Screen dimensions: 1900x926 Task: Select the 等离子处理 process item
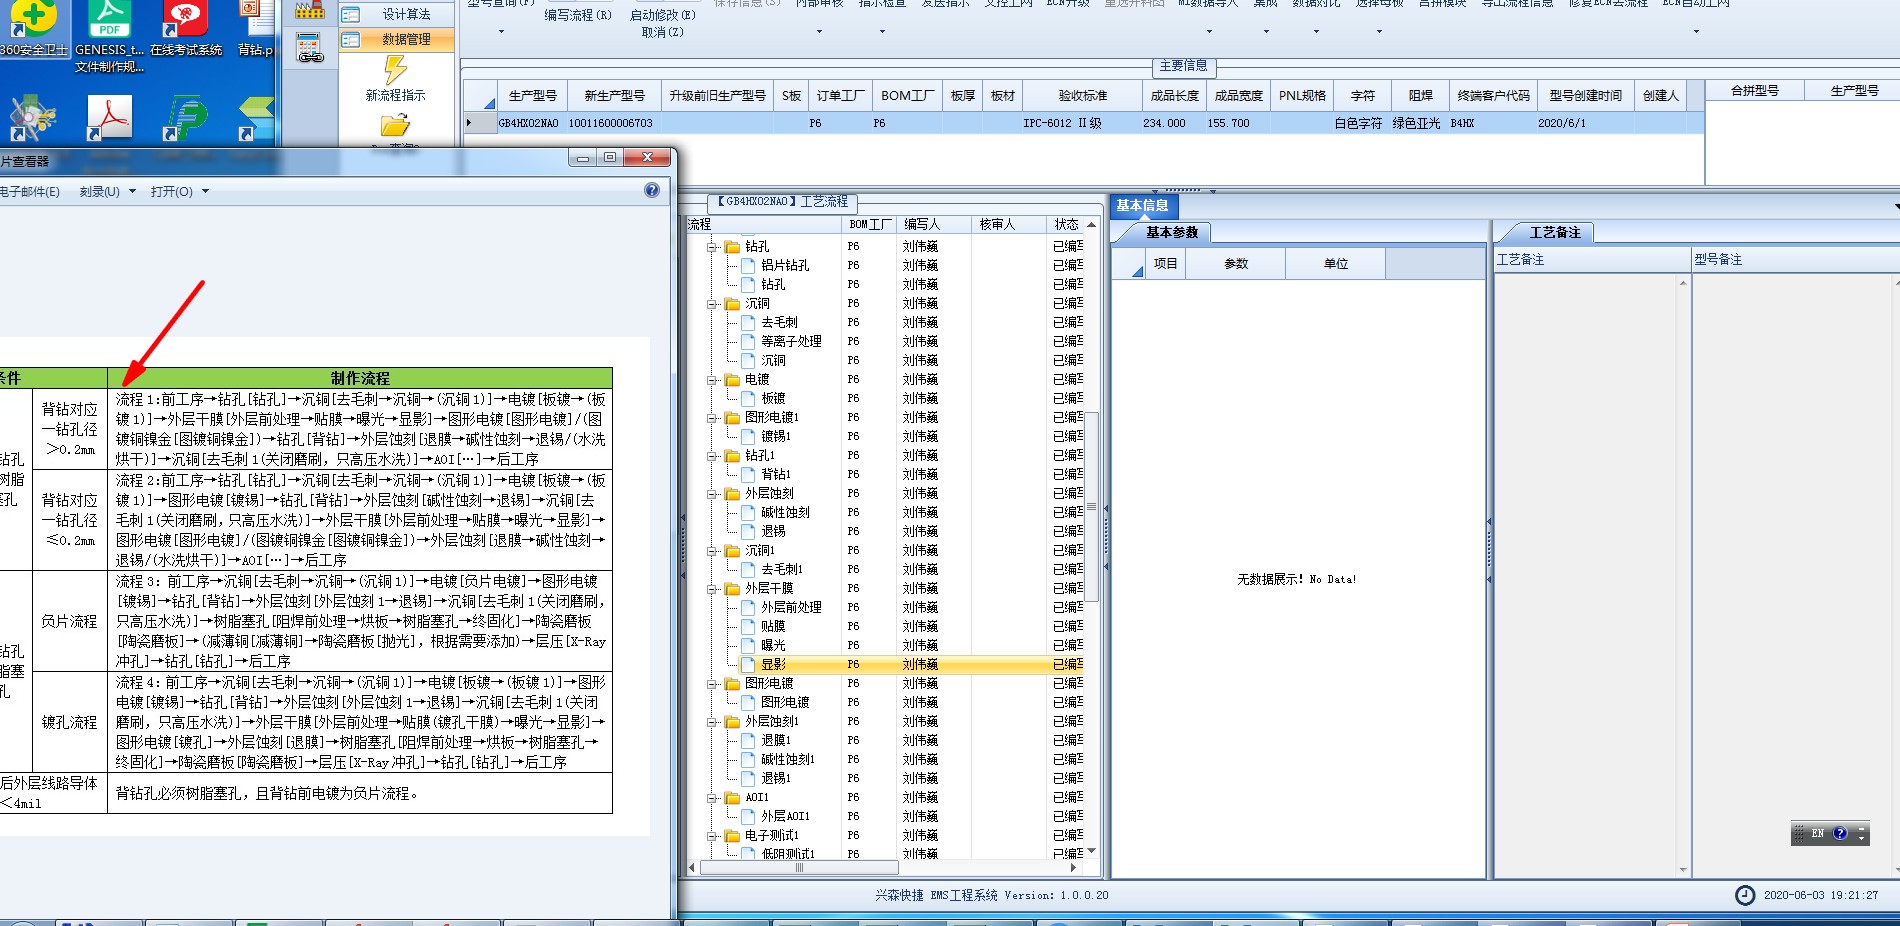click(791, 341)
